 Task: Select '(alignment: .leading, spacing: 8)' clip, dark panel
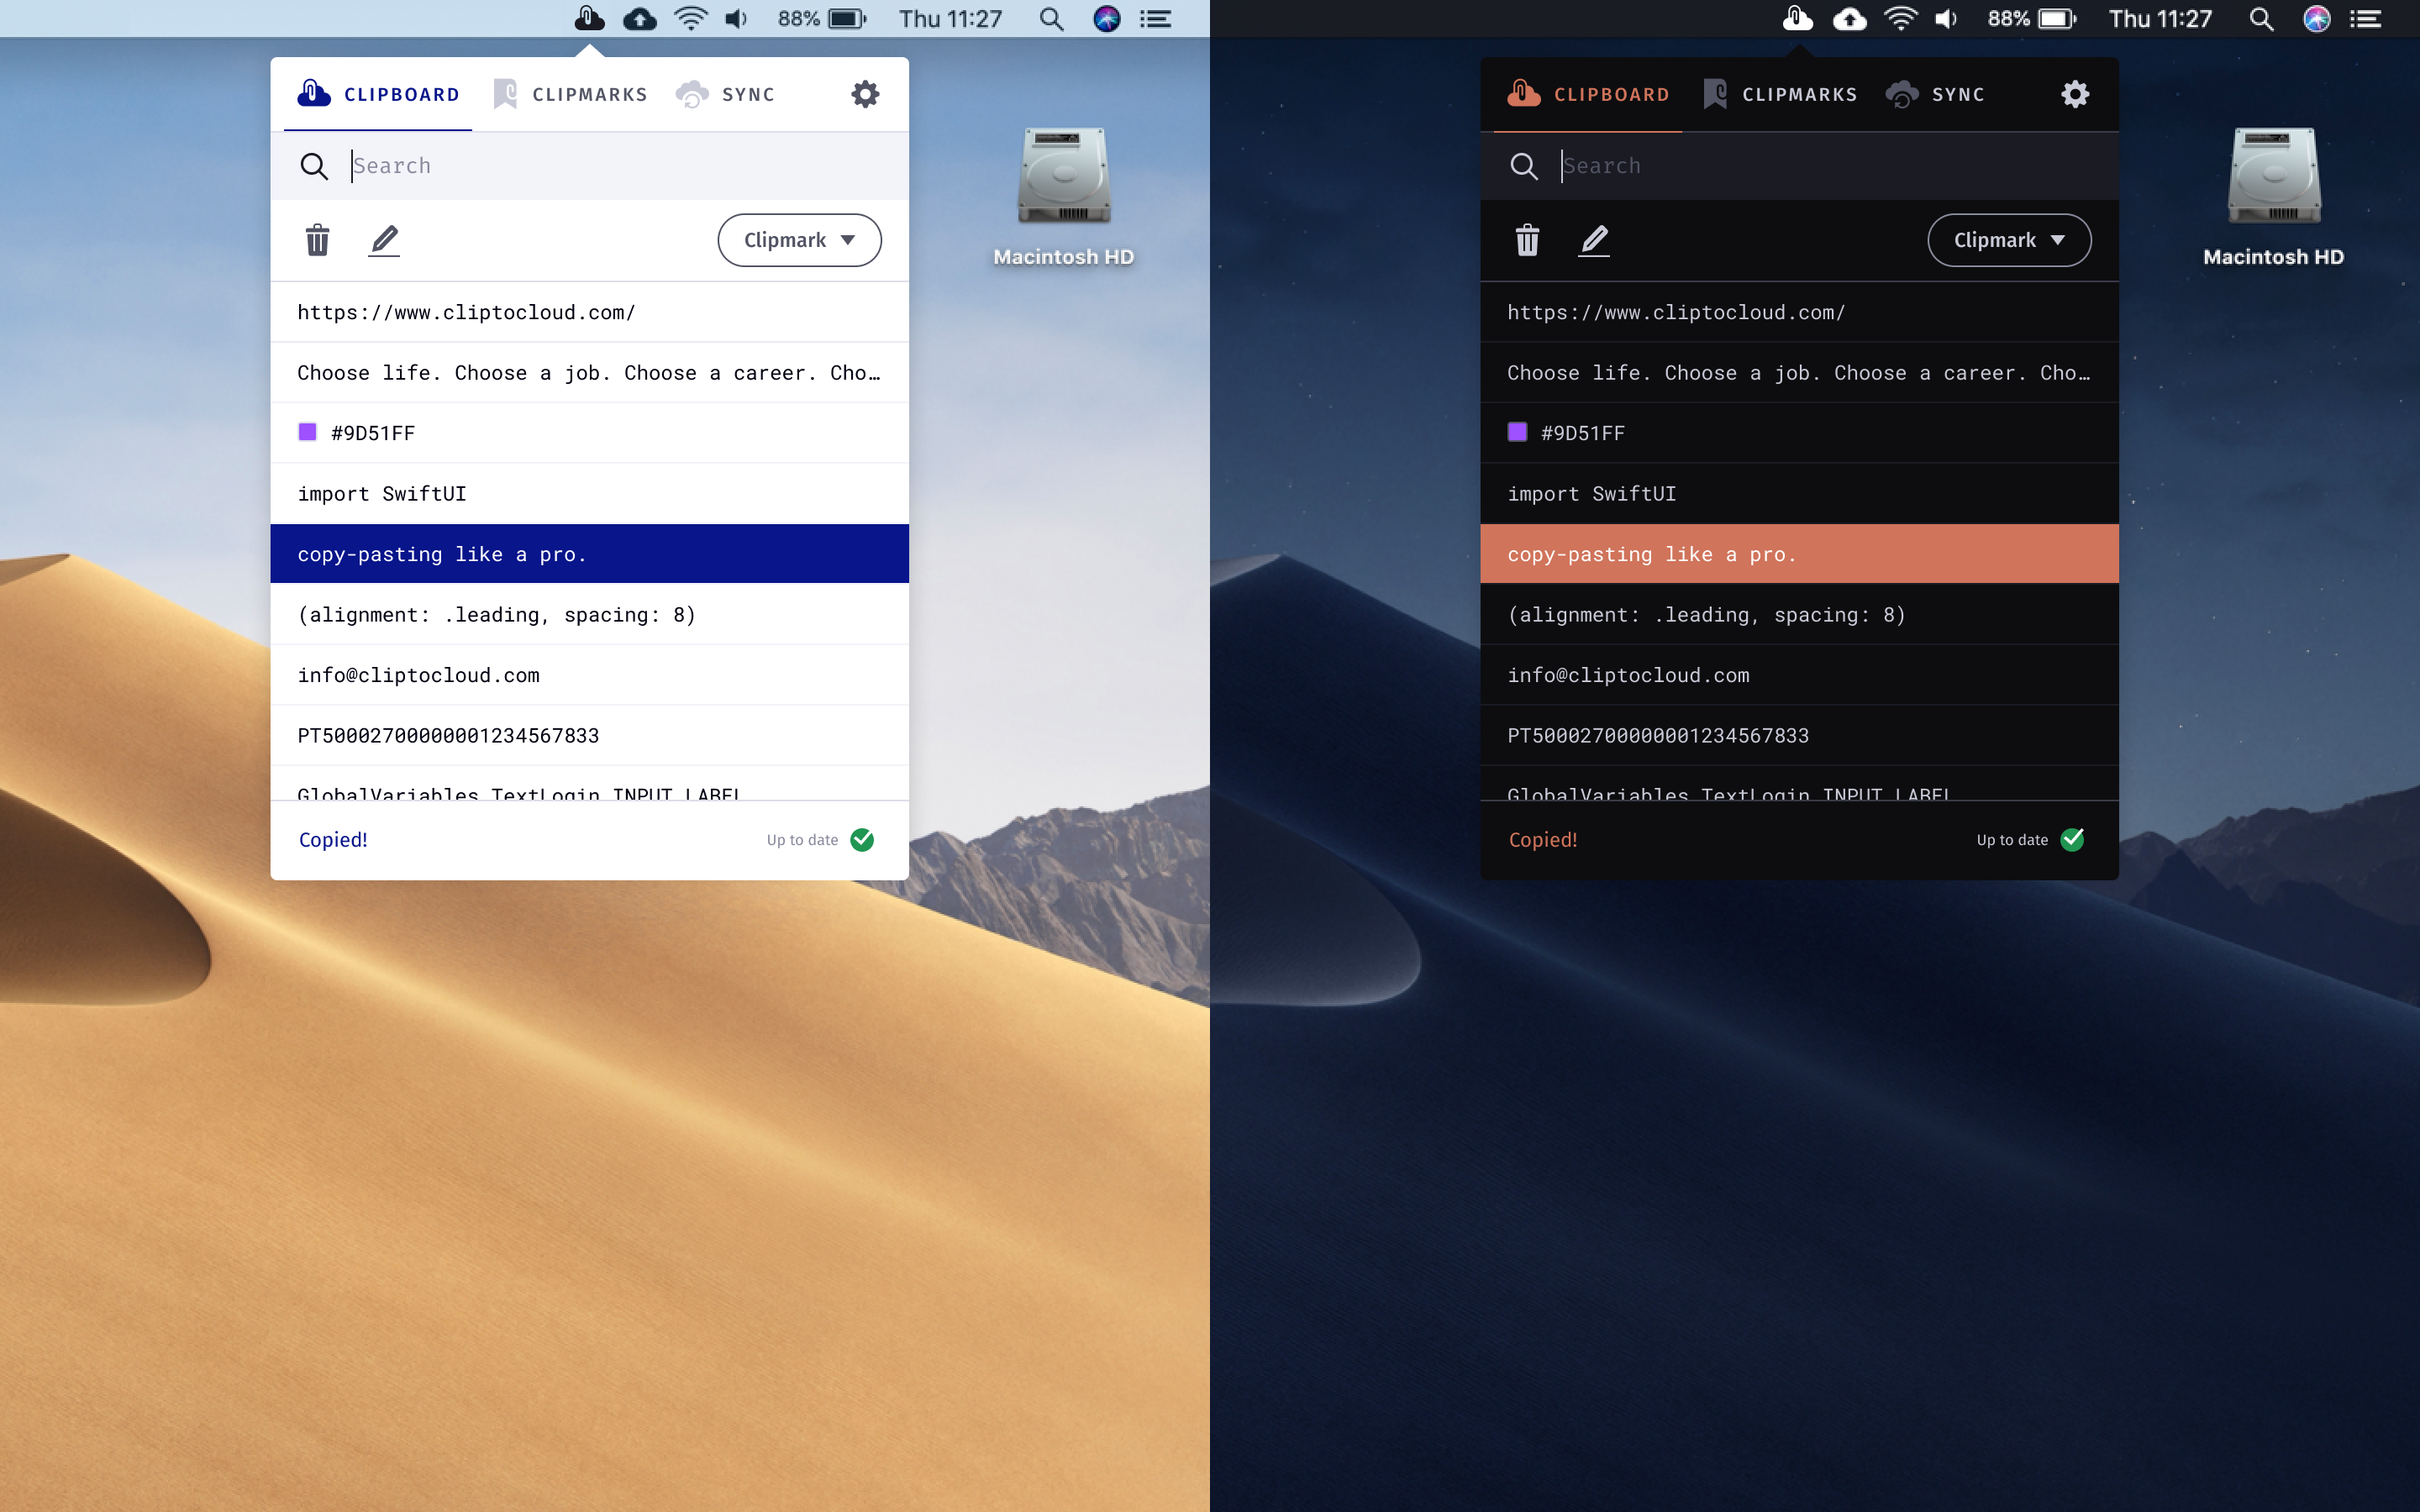[1799, 615]
